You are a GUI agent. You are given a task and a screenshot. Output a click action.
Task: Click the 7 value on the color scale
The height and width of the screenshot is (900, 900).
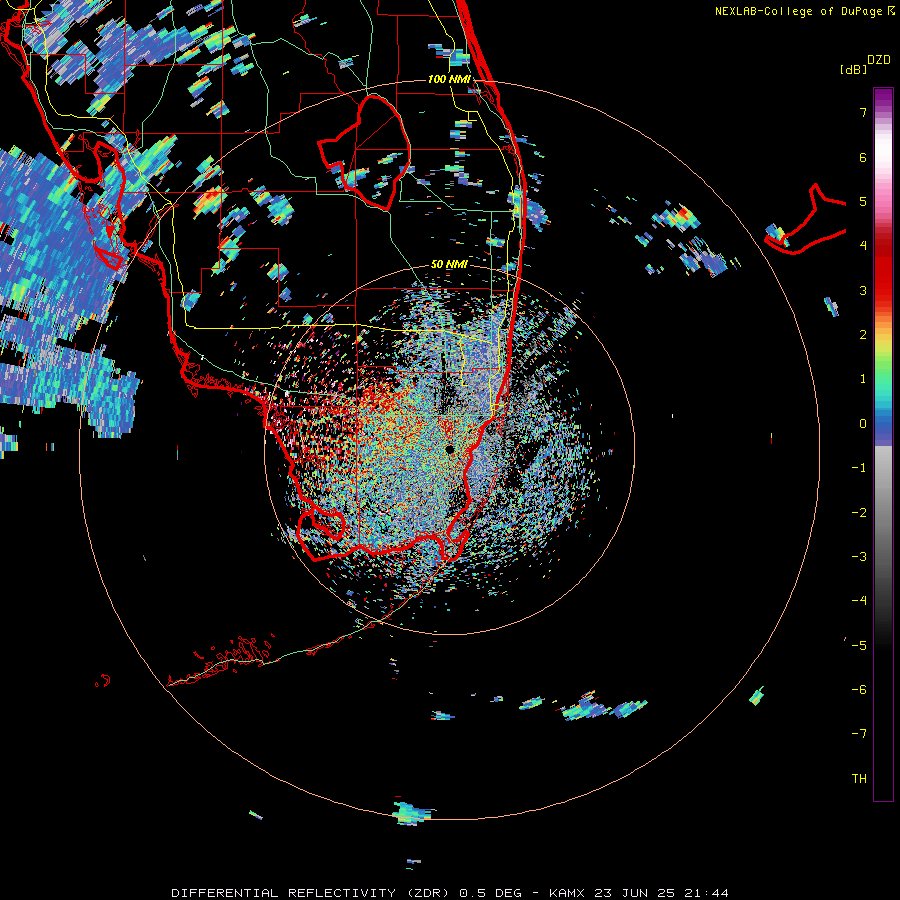point(863,112)
